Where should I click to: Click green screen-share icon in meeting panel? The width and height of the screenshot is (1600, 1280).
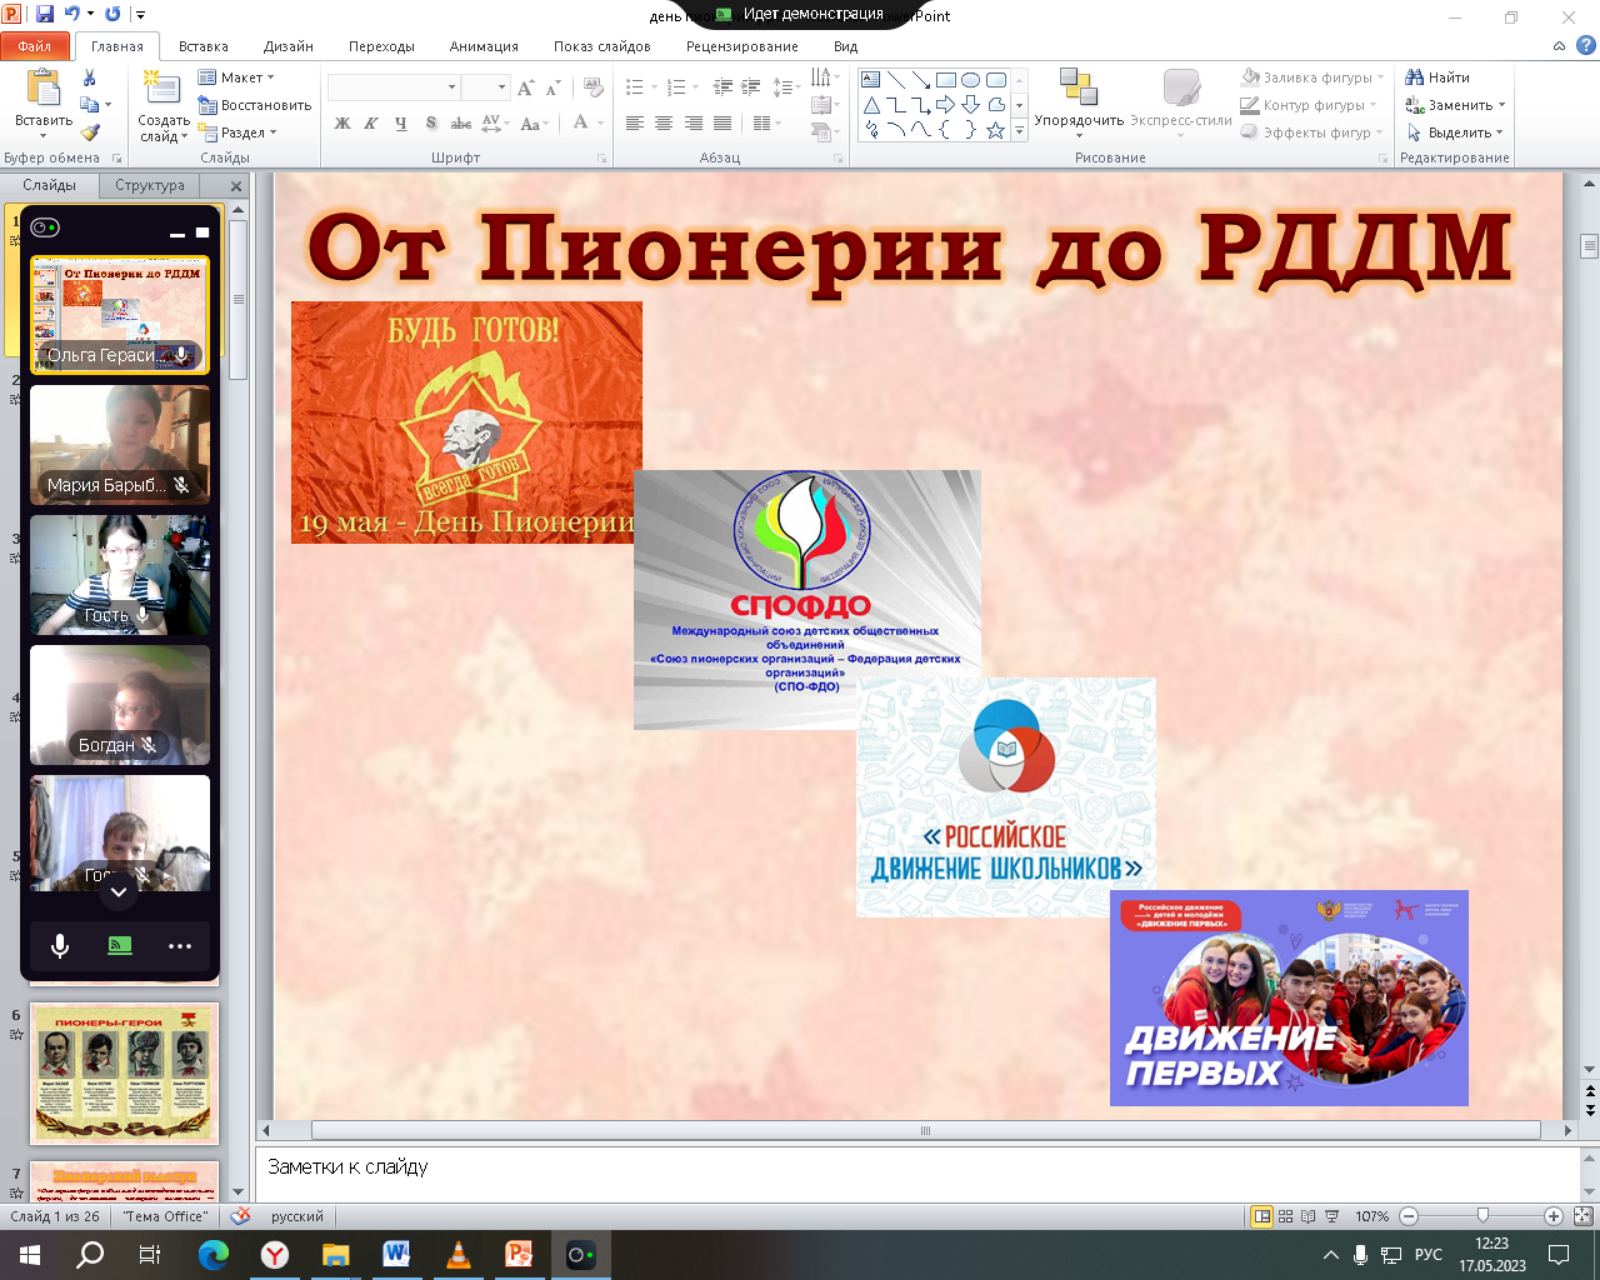[119, 946]
